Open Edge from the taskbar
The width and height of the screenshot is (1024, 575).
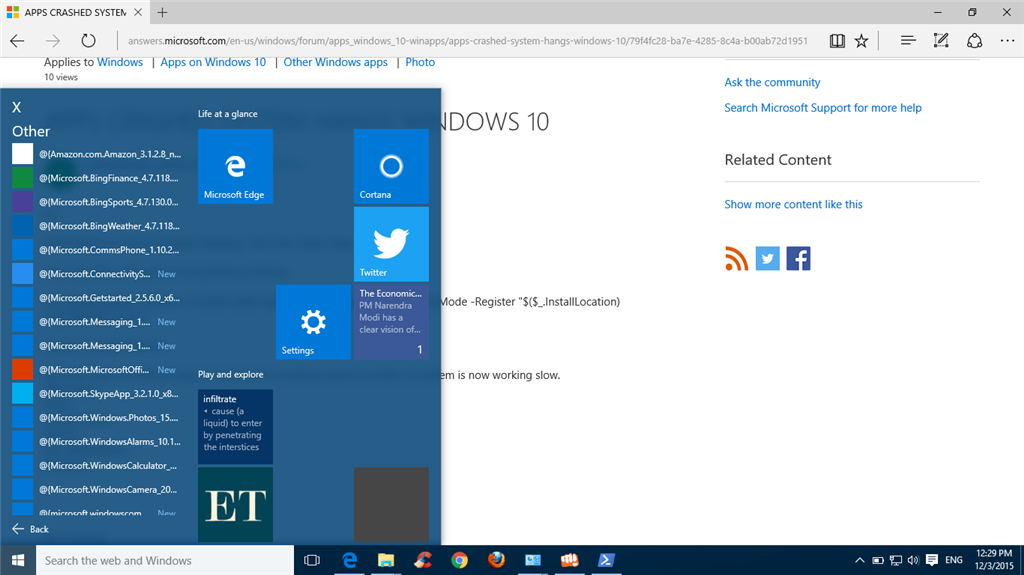point(350,561)
